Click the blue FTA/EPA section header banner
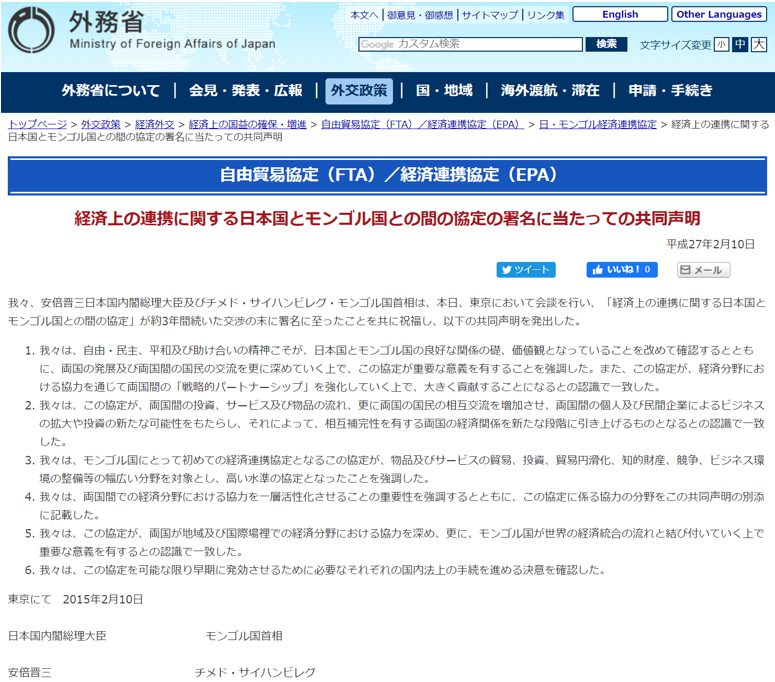 coord(388,175)
